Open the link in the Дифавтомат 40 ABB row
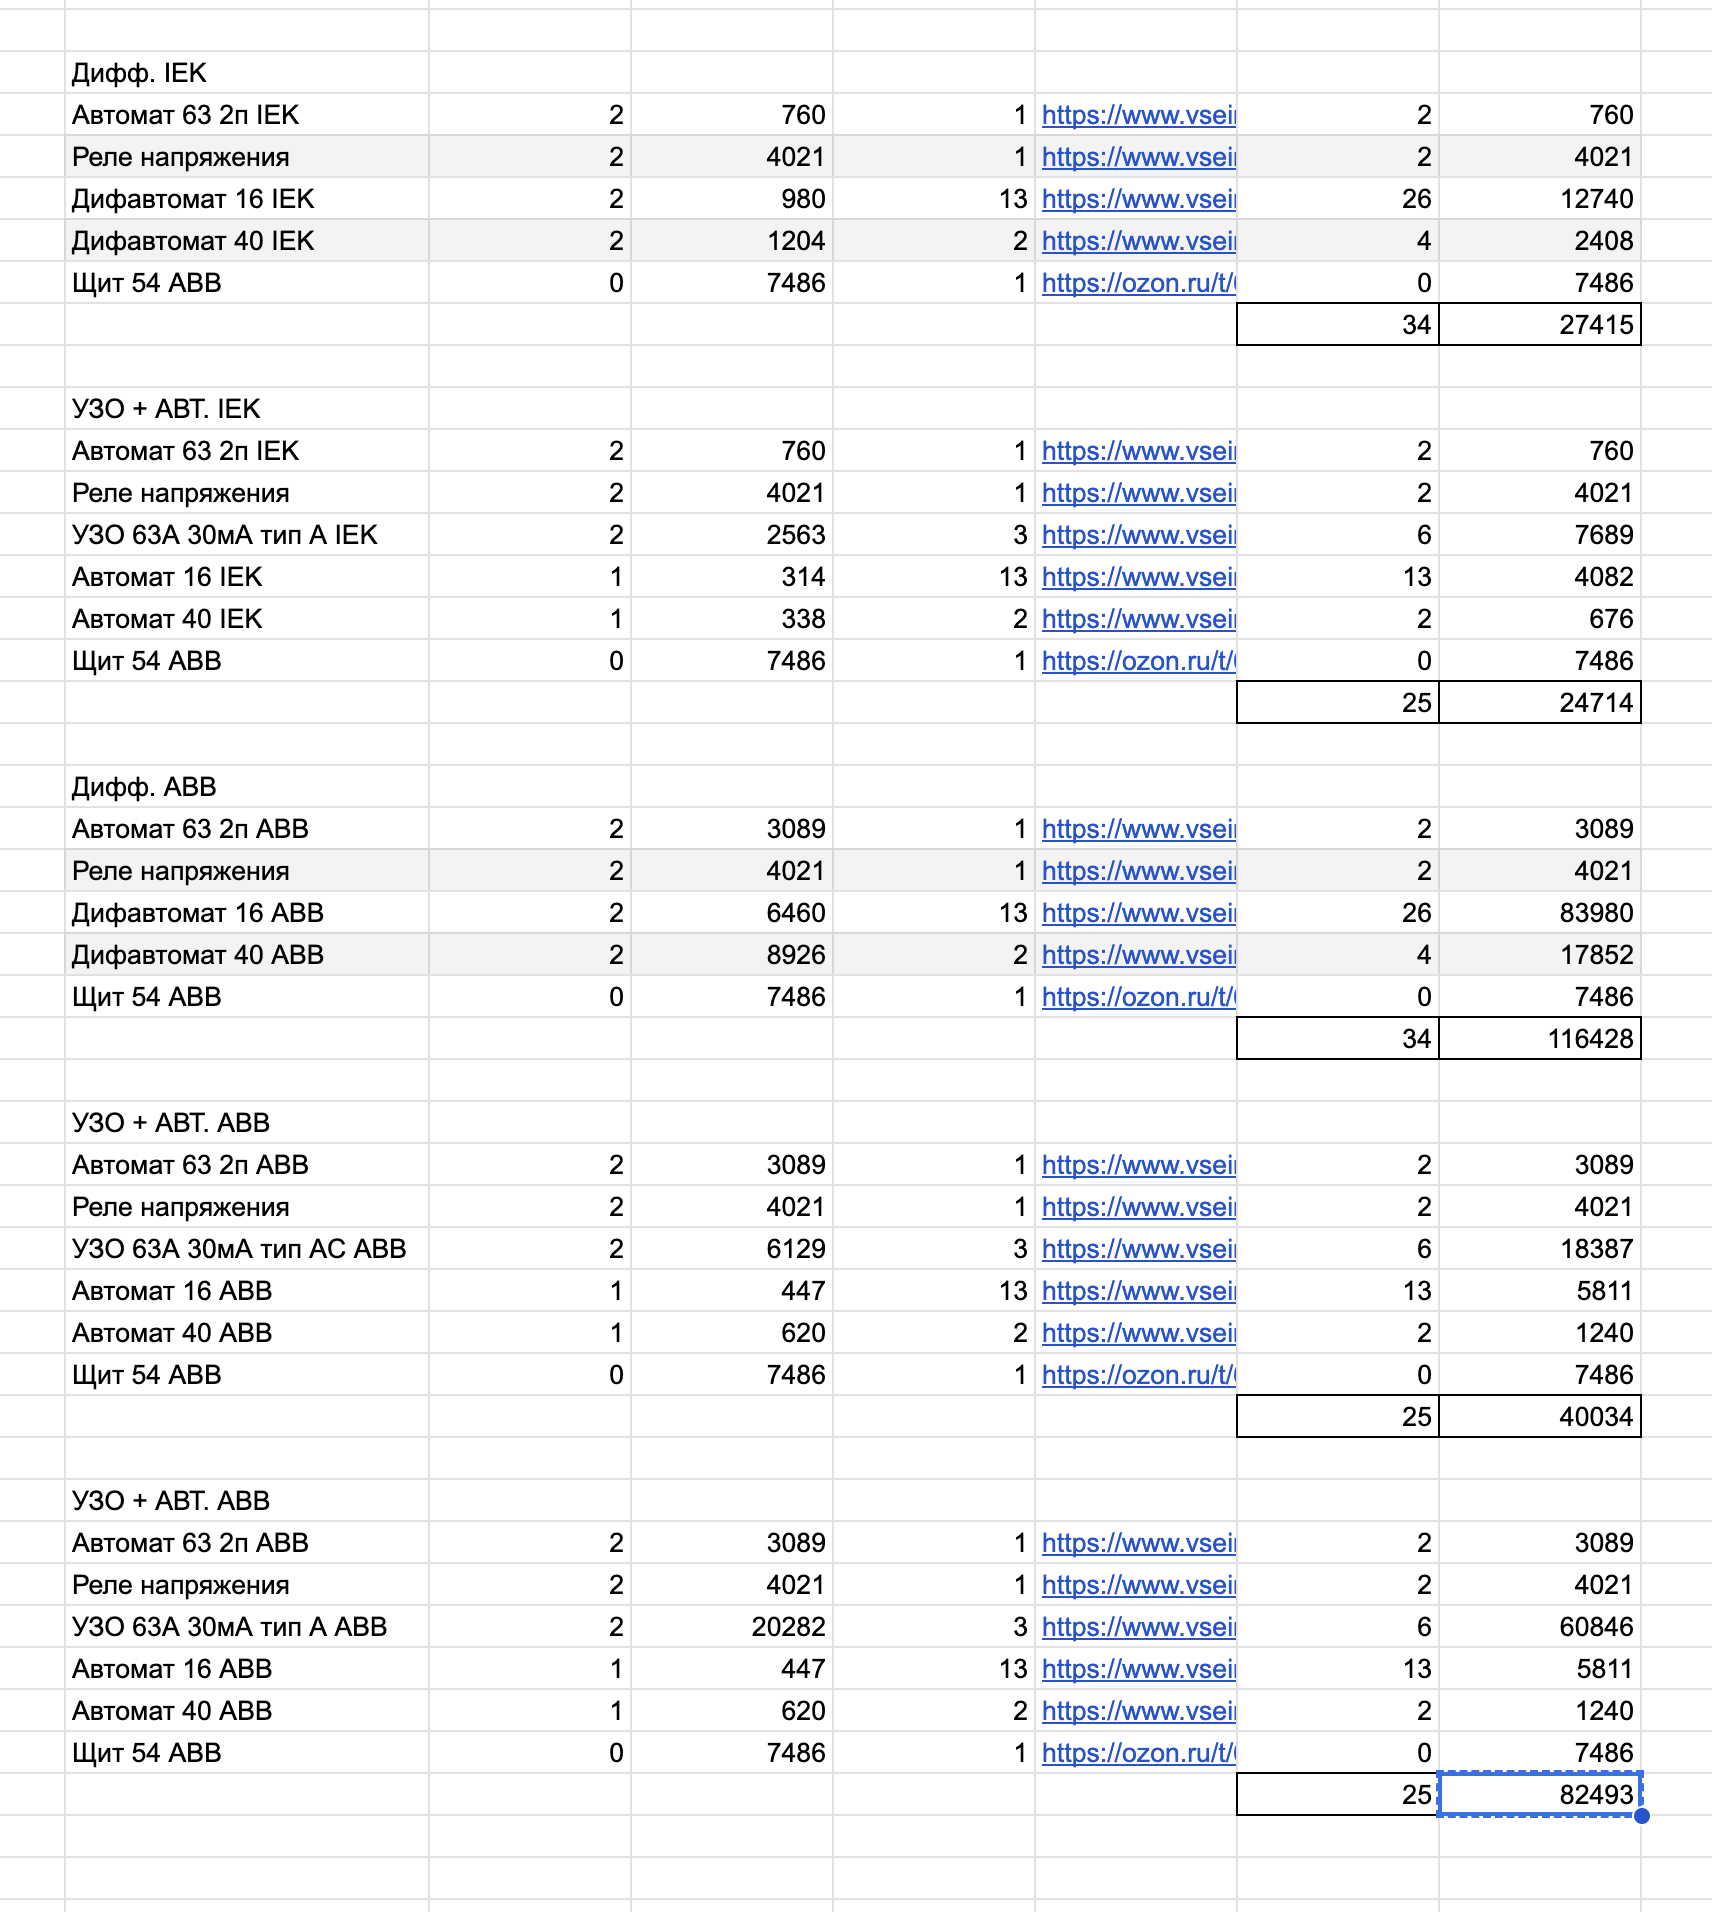 pos(1138,955)
